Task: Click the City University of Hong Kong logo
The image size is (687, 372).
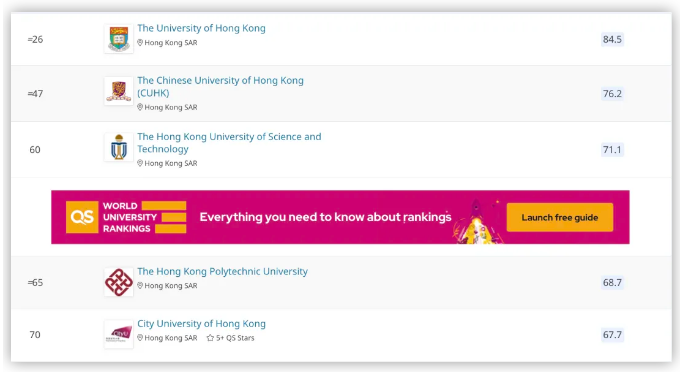Action: (x=119, y=334)
